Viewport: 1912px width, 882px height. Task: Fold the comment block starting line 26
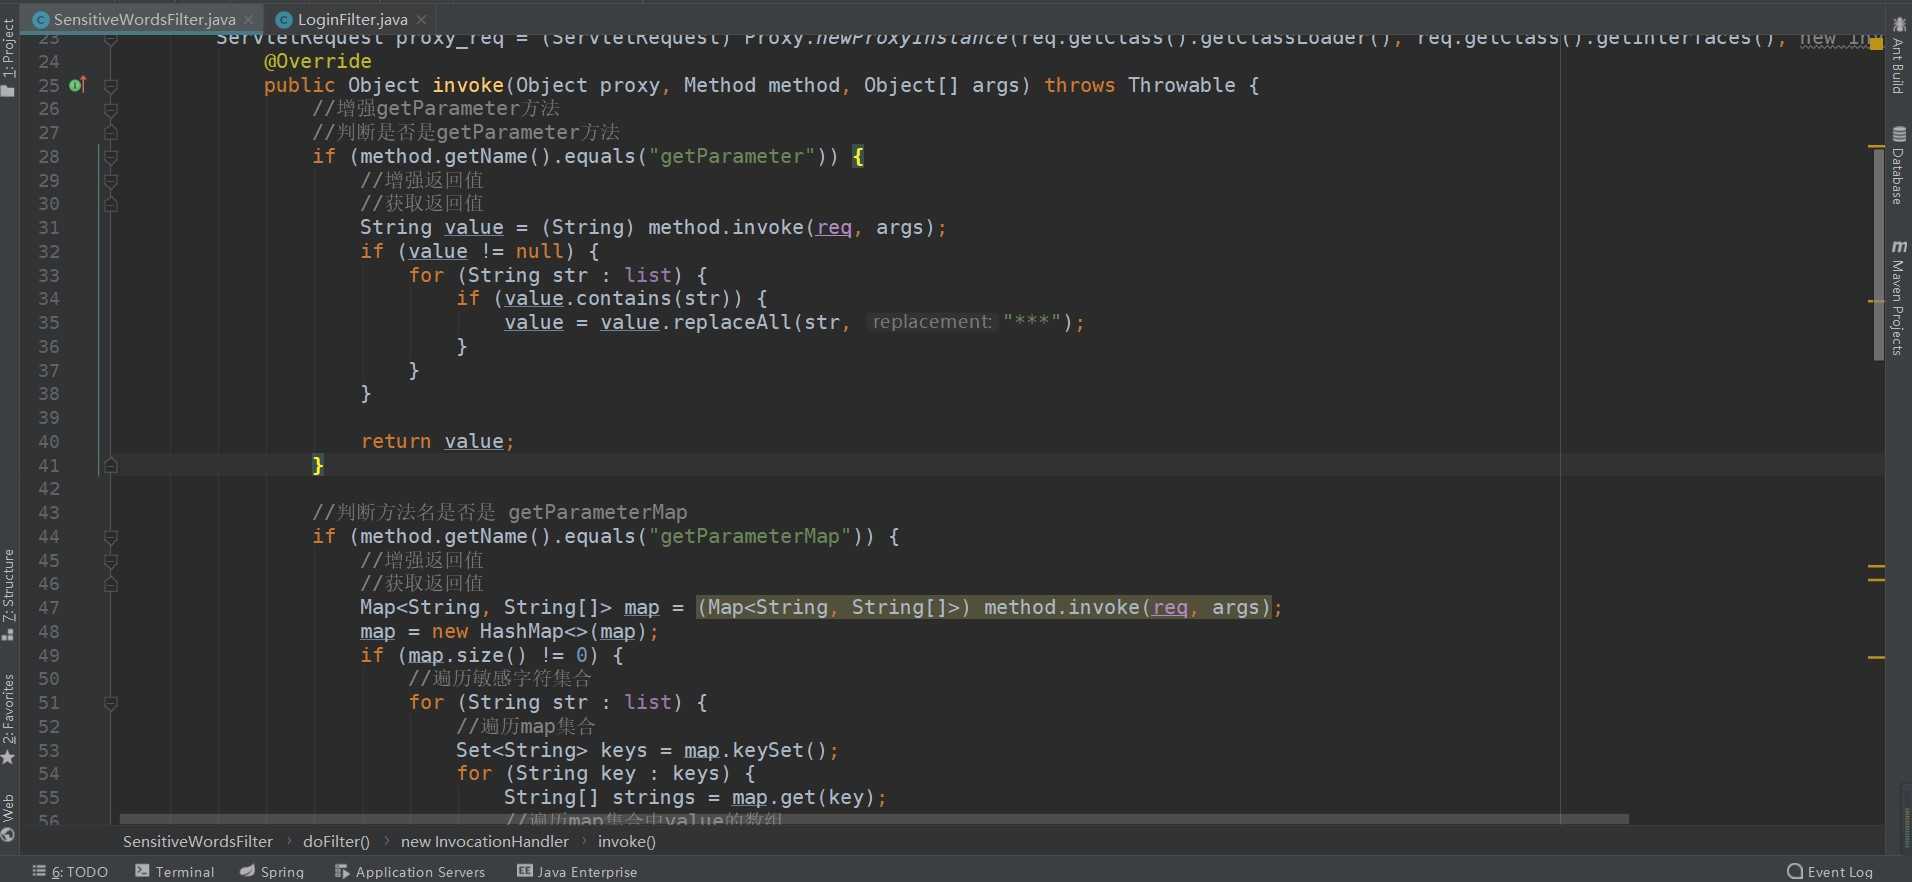tap(111, 109)
